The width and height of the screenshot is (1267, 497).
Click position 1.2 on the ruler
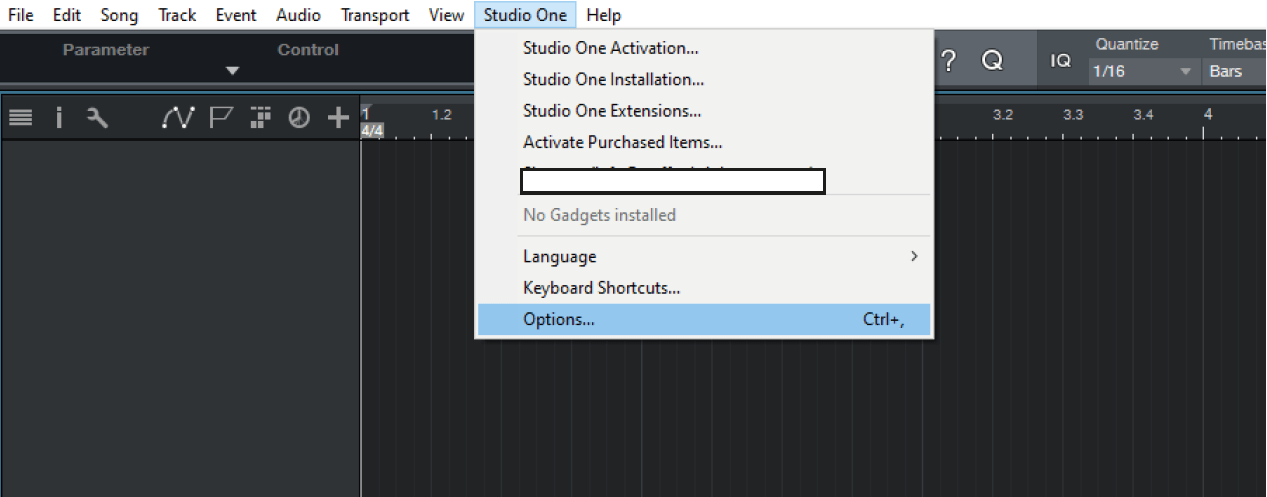coord(442,115)
